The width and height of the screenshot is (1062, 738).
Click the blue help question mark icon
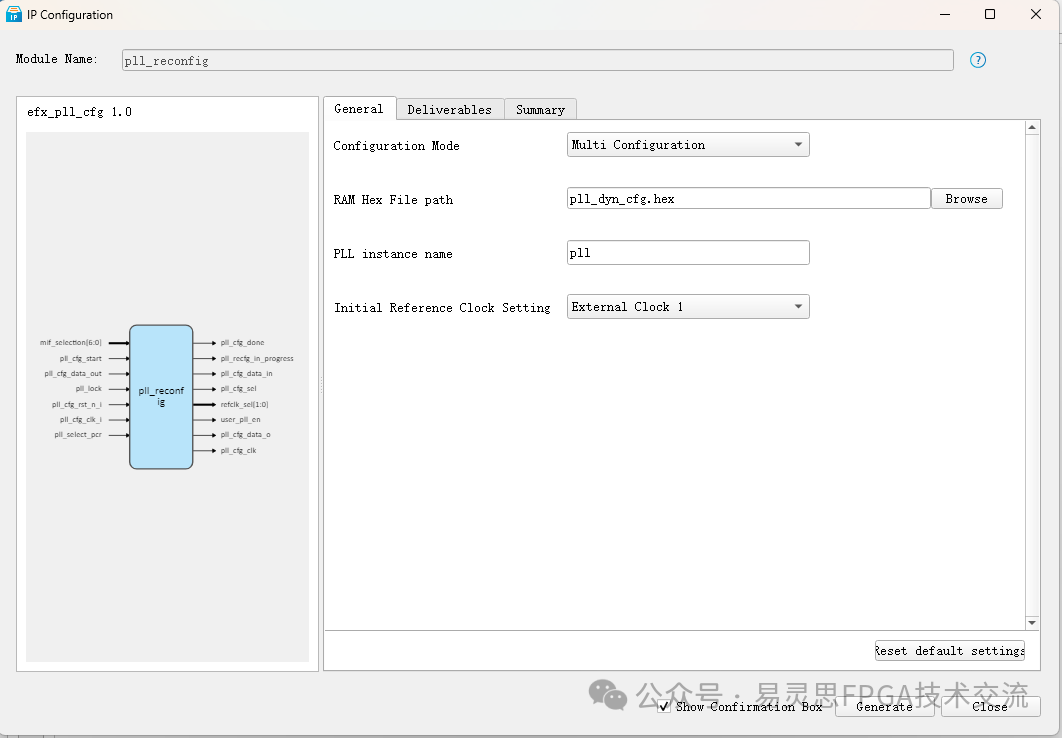[x=978, y=60]
